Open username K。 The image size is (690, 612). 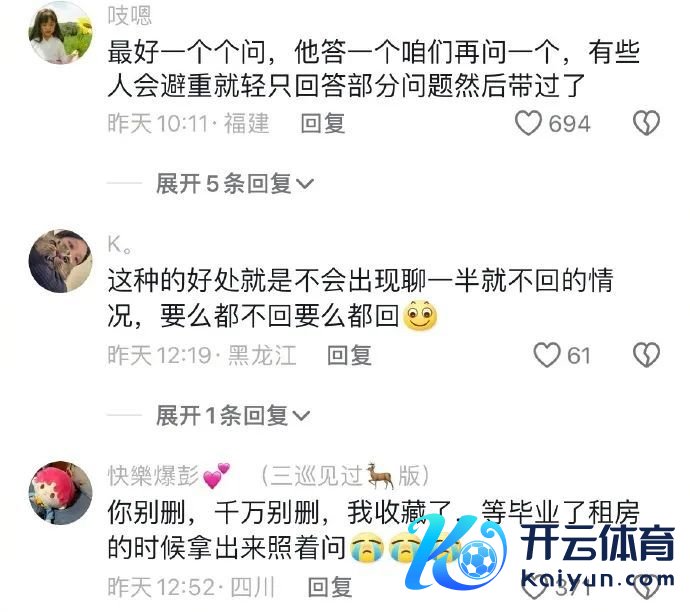(x=120, y=244)
